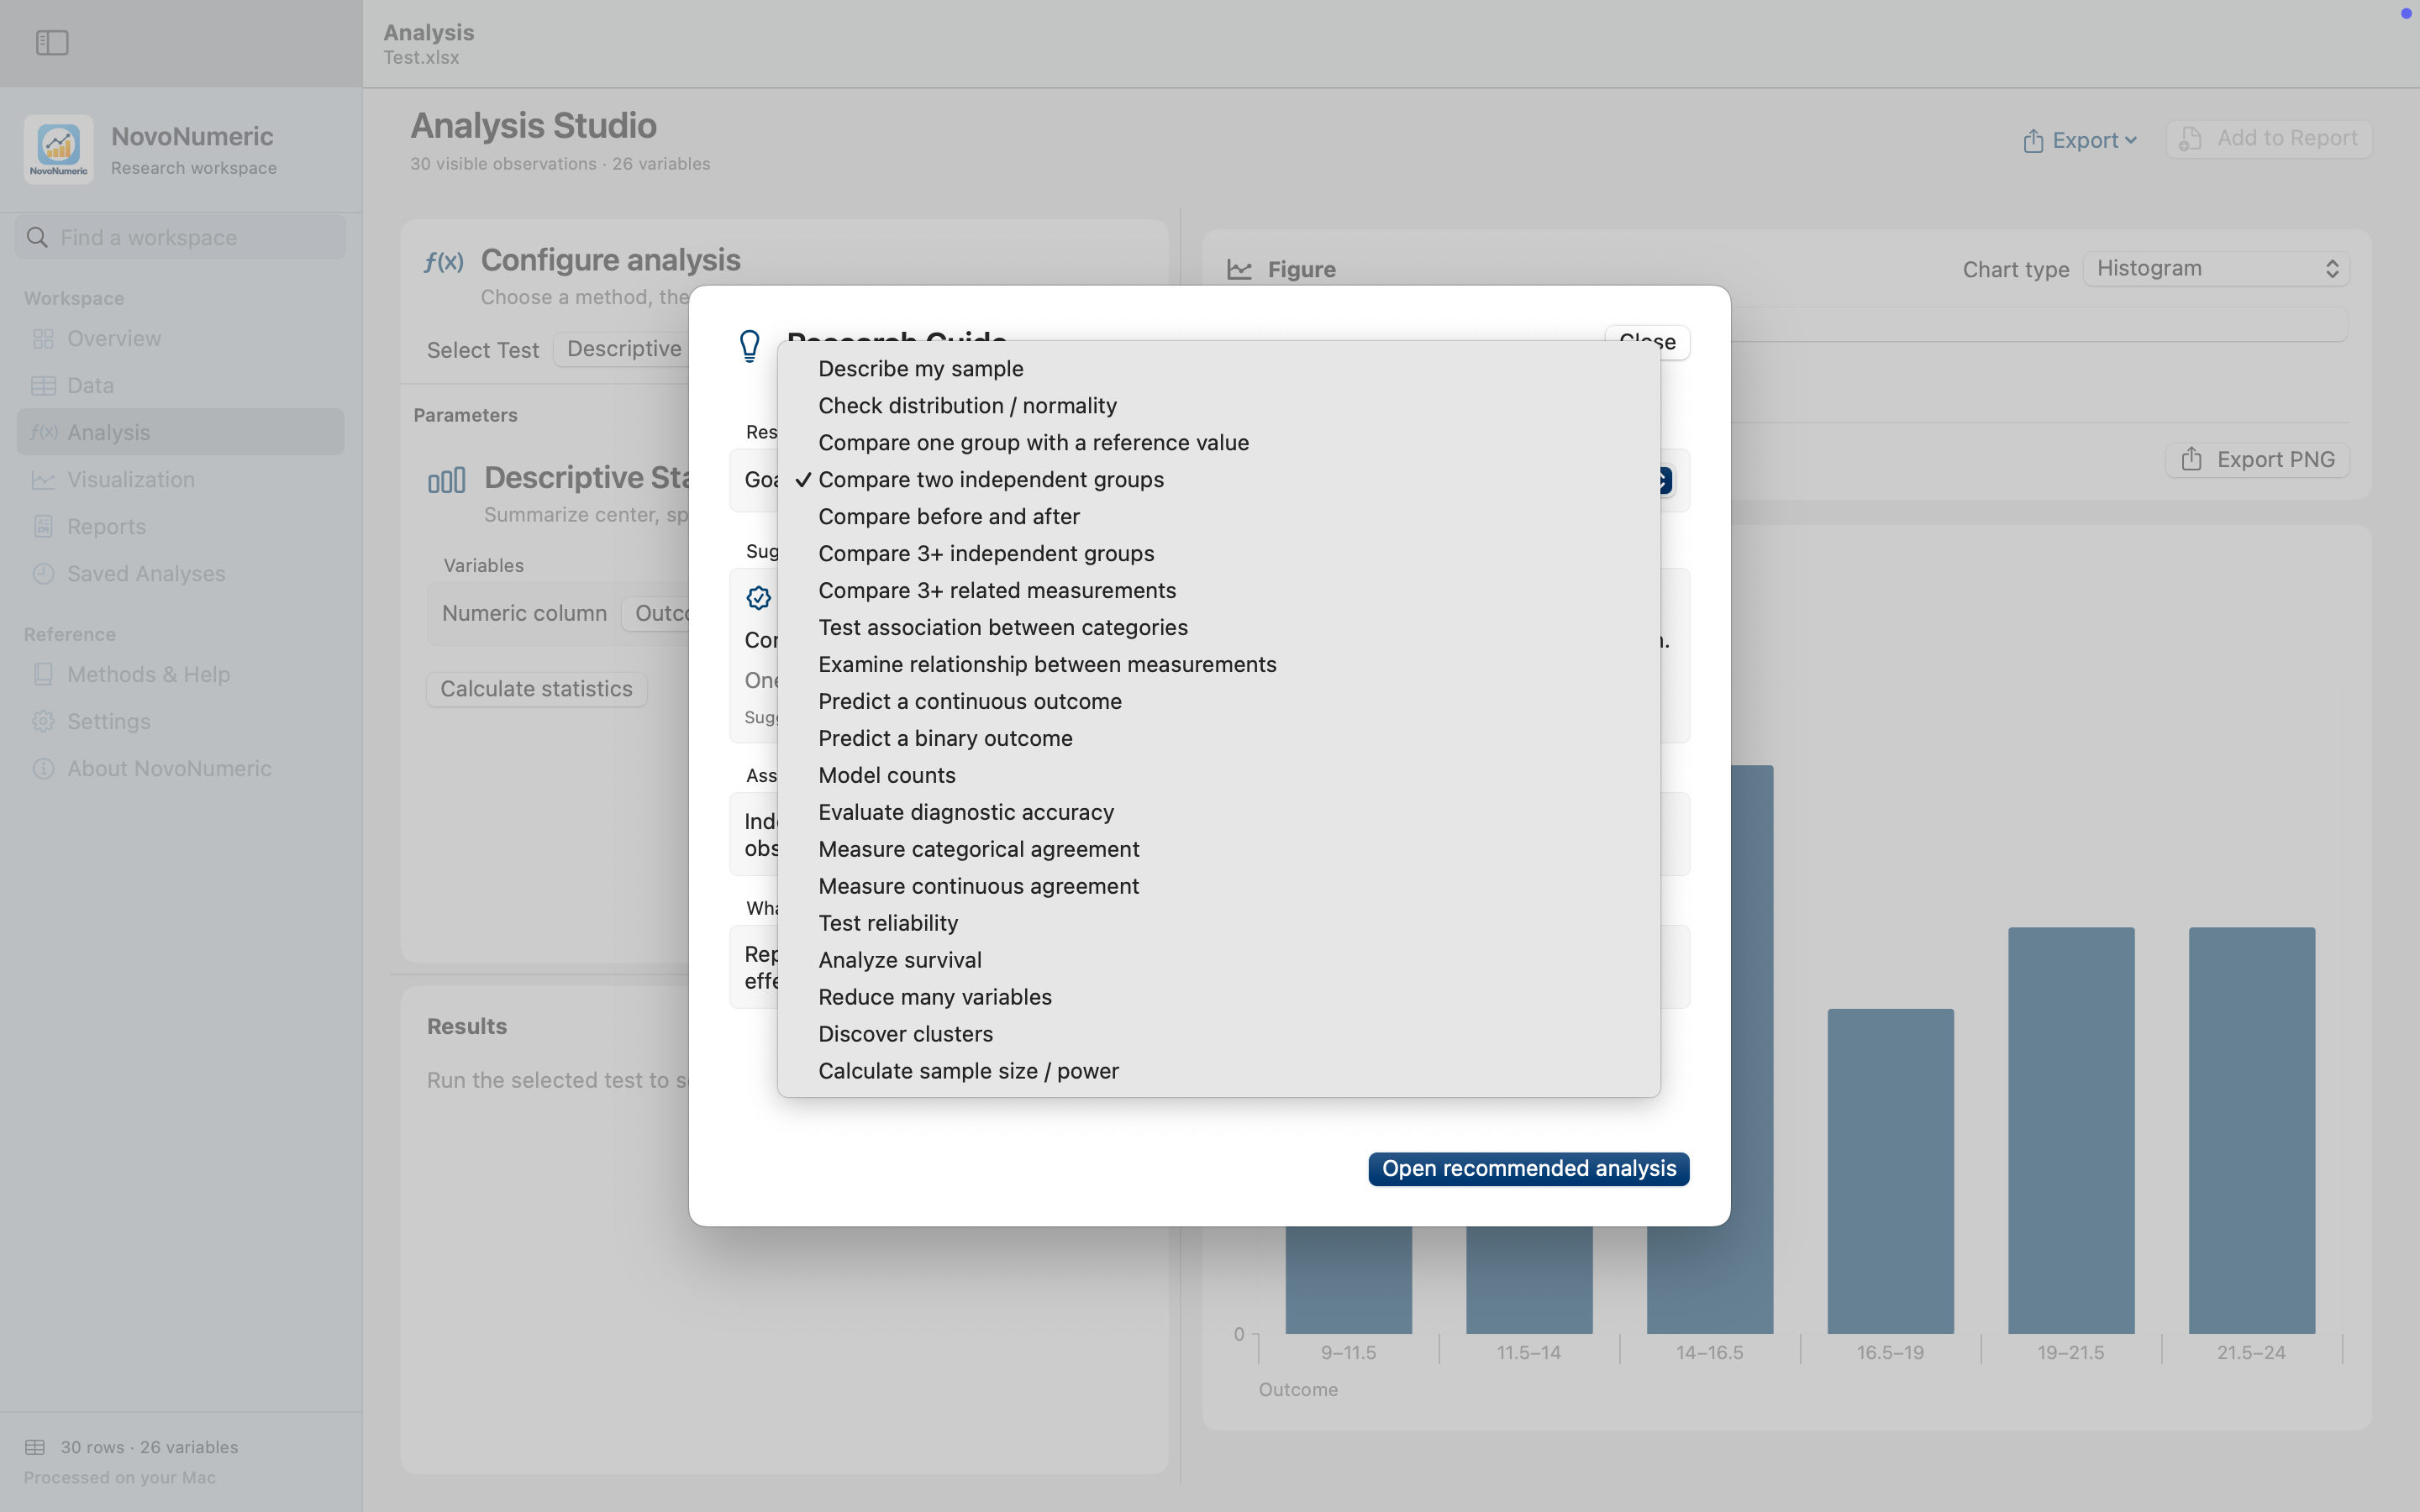2420x1512 pixels.
Task: Click the Export PNG button
Action: 2257,459
